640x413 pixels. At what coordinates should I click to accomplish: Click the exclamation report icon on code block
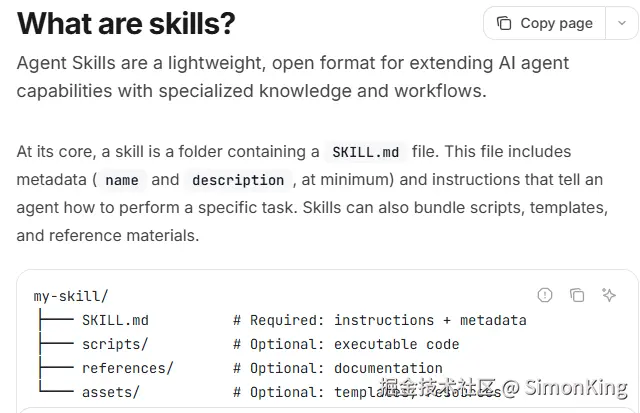[545, 295]
